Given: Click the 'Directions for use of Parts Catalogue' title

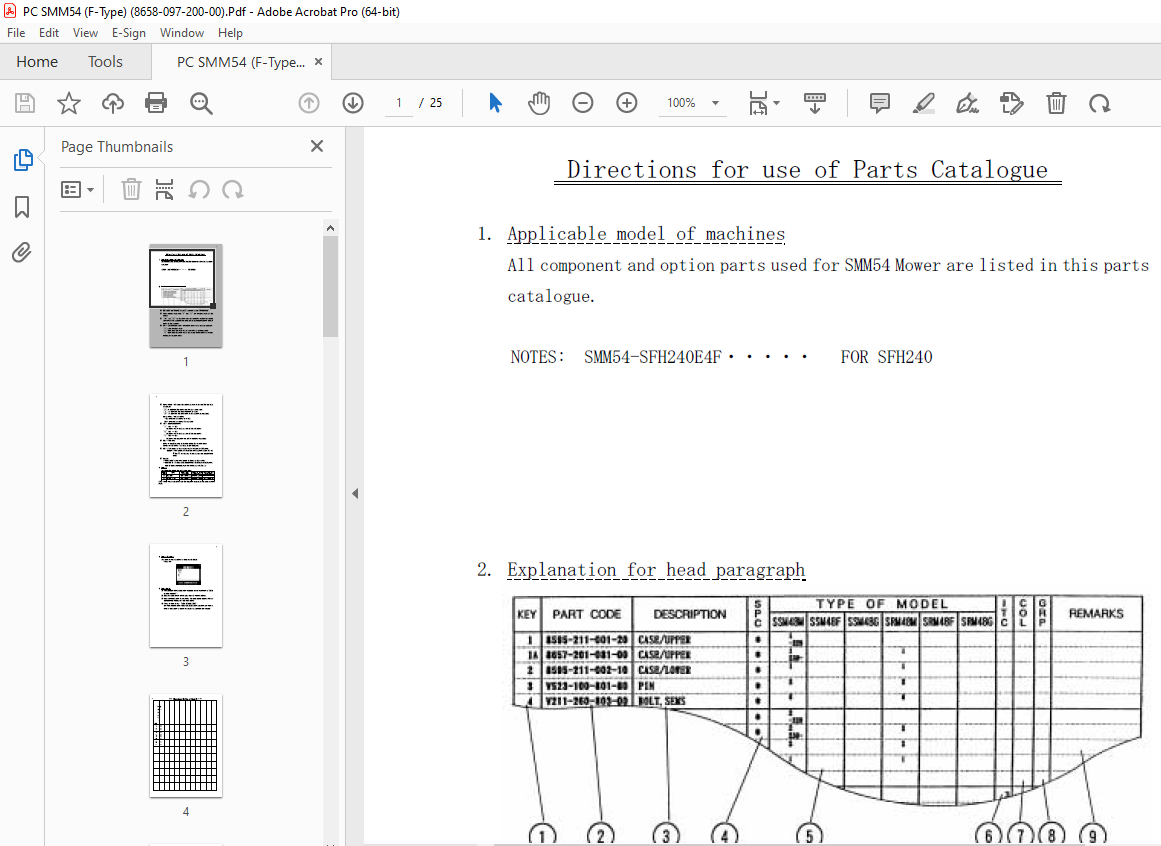Looking at the screenshot, I should click(808, 169).
